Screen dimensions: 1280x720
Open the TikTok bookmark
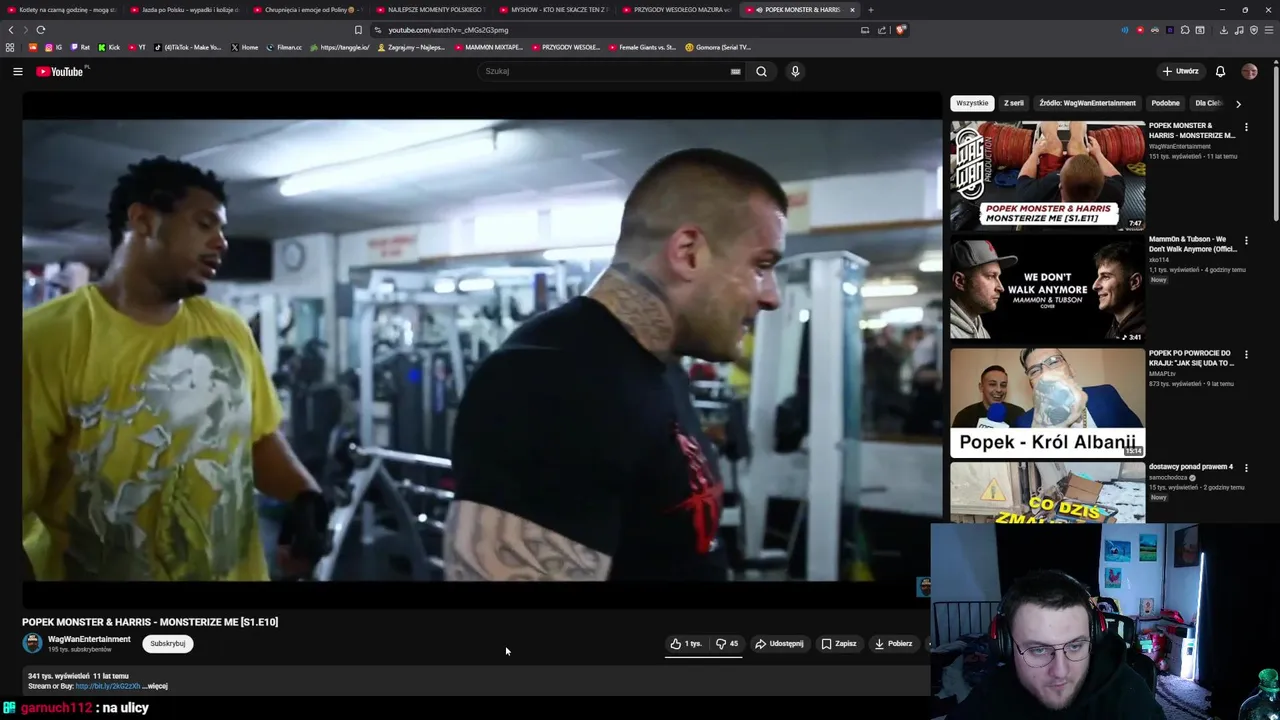pyautogui.click(x=187, y=47)
